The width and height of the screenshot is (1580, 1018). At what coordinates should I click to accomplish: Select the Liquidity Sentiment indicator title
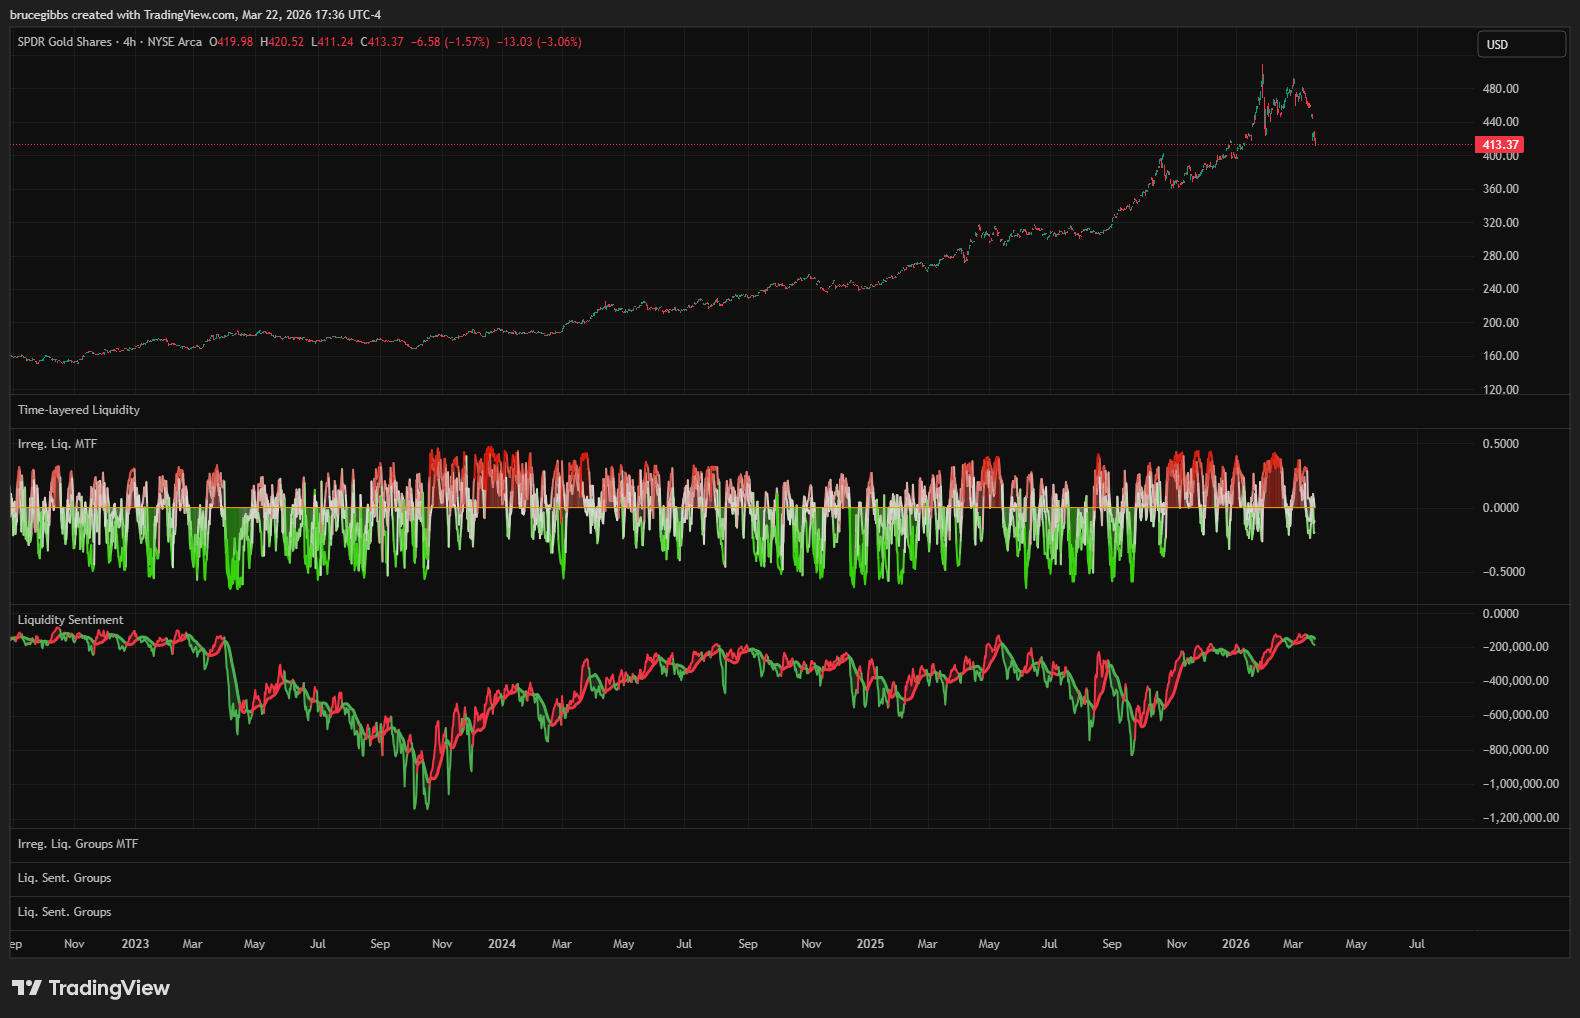(x=70, y=620)
